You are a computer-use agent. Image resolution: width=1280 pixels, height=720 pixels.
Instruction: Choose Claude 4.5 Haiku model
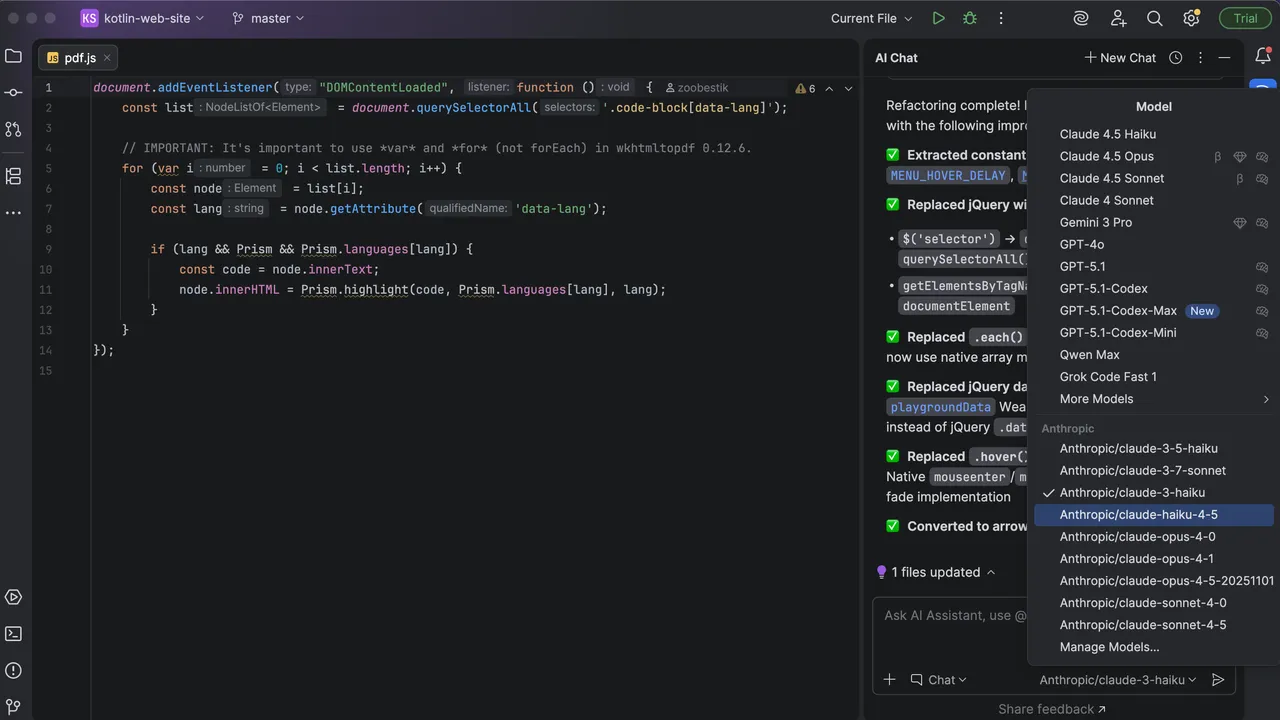click(1154, 134)
